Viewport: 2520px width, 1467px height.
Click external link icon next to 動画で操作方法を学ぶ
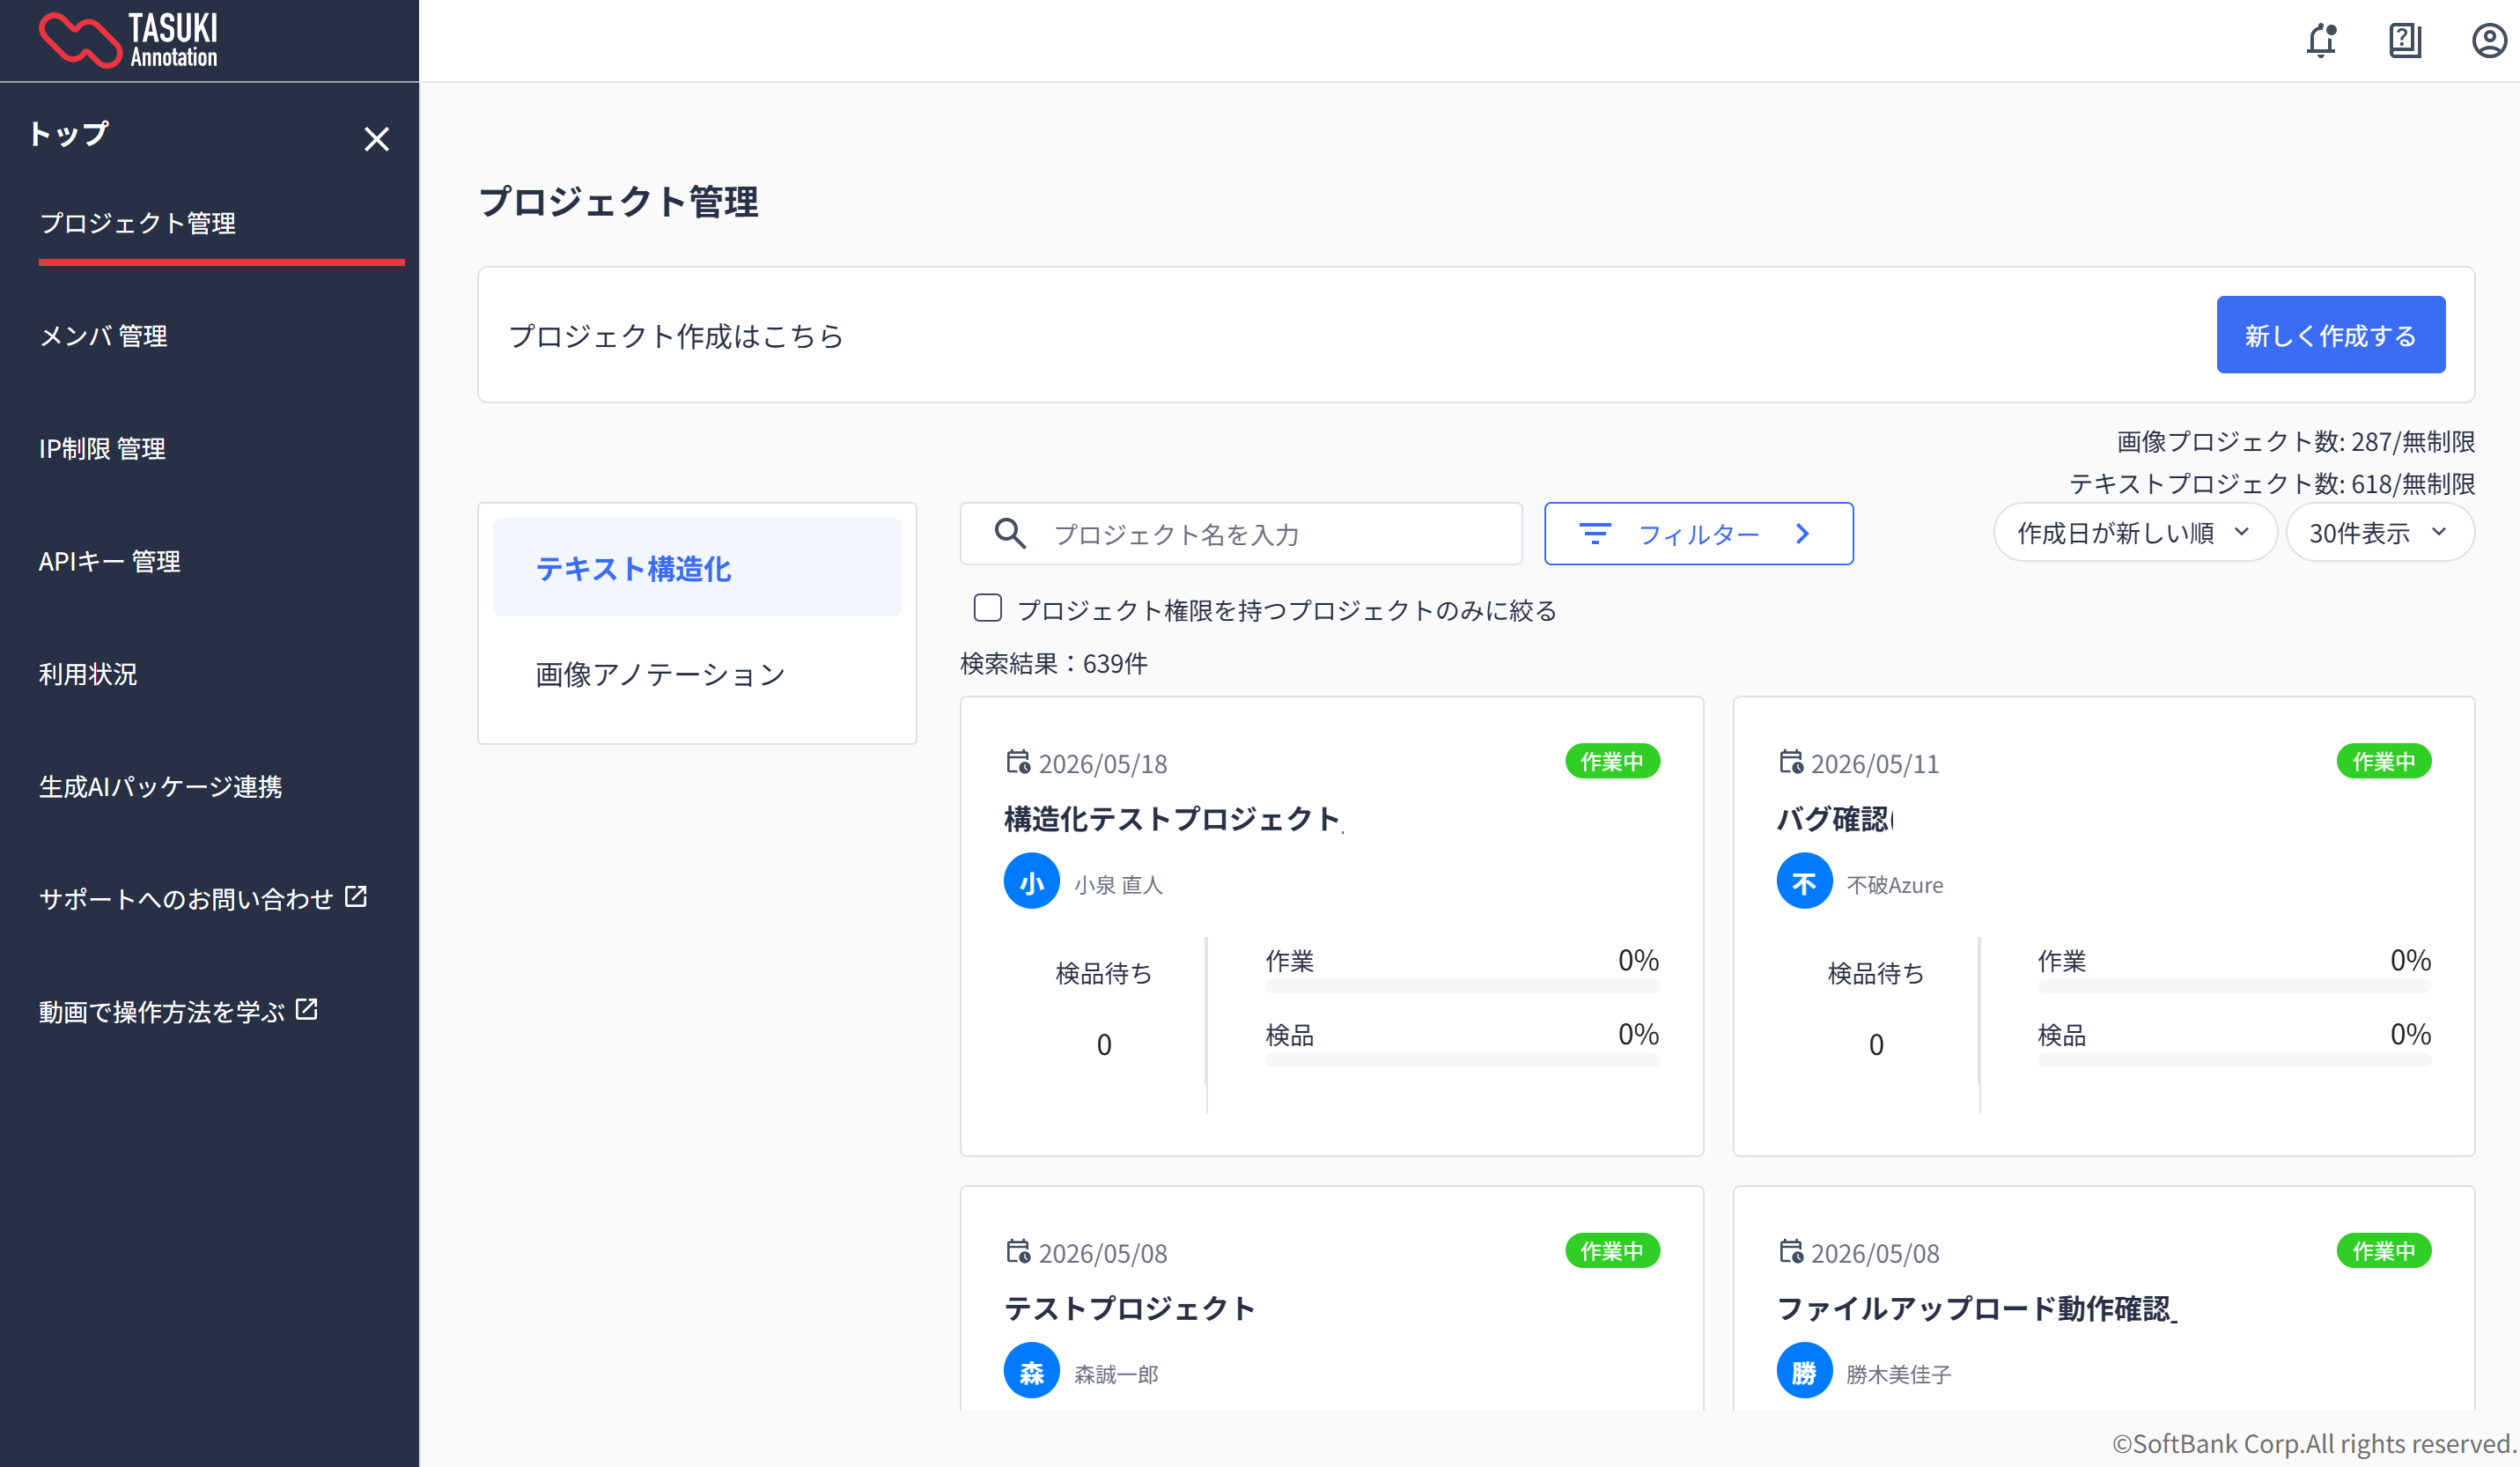307,1009
